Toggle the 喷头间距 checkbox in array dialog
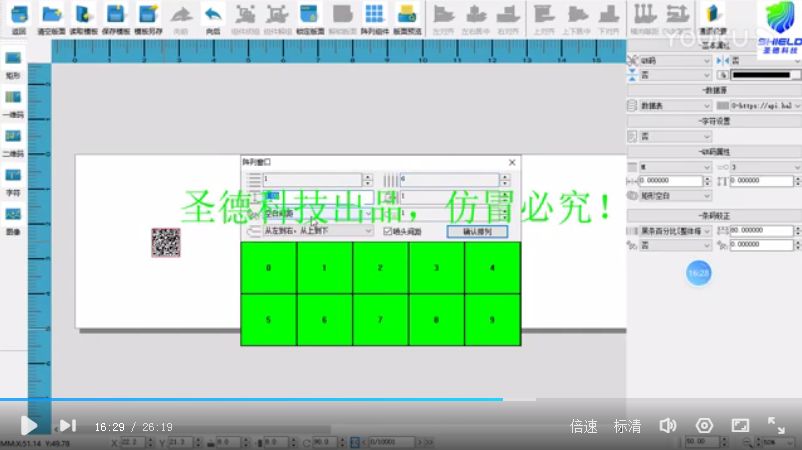Viewport: 802px width, 450px height. pos(388,232)
